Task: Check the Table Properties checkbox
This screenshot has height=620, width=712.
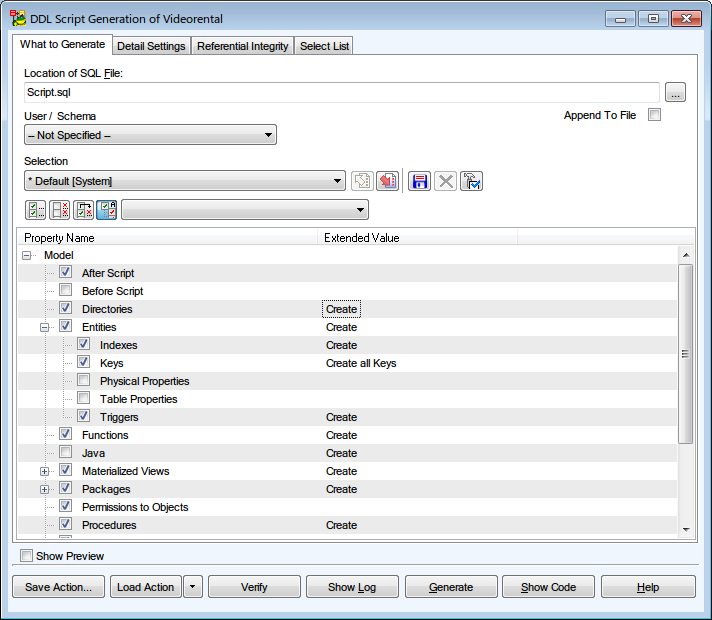Action: [84, 398]
